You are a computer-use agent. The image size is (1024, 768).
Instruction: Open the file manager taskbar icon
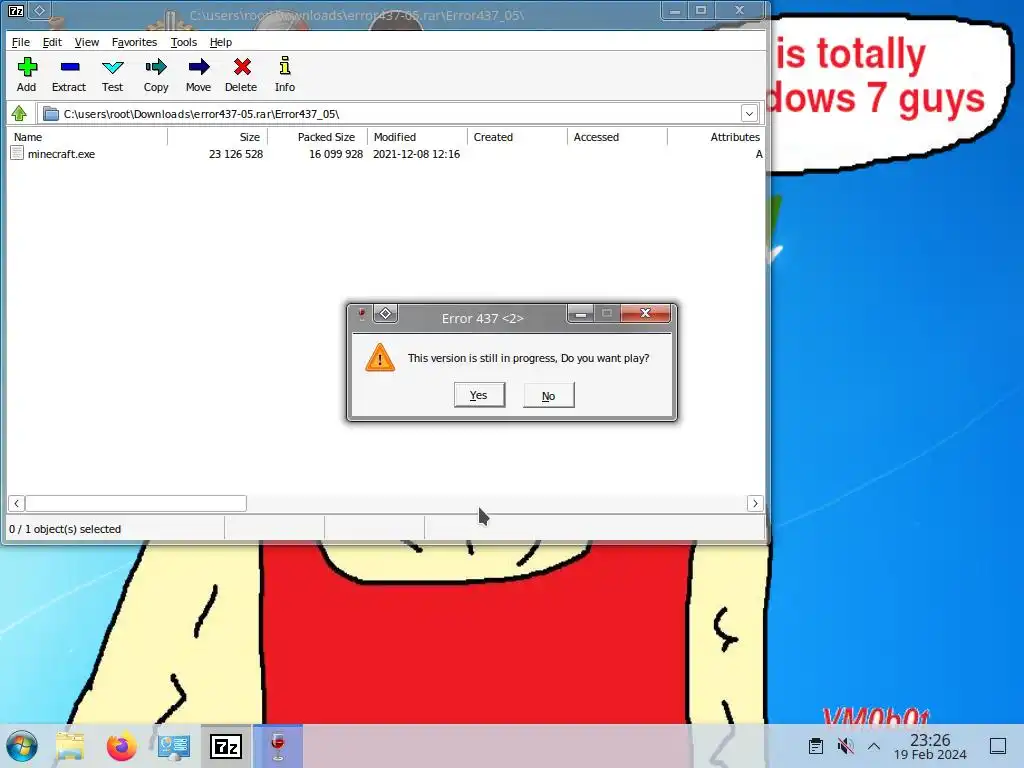(70, 746)
